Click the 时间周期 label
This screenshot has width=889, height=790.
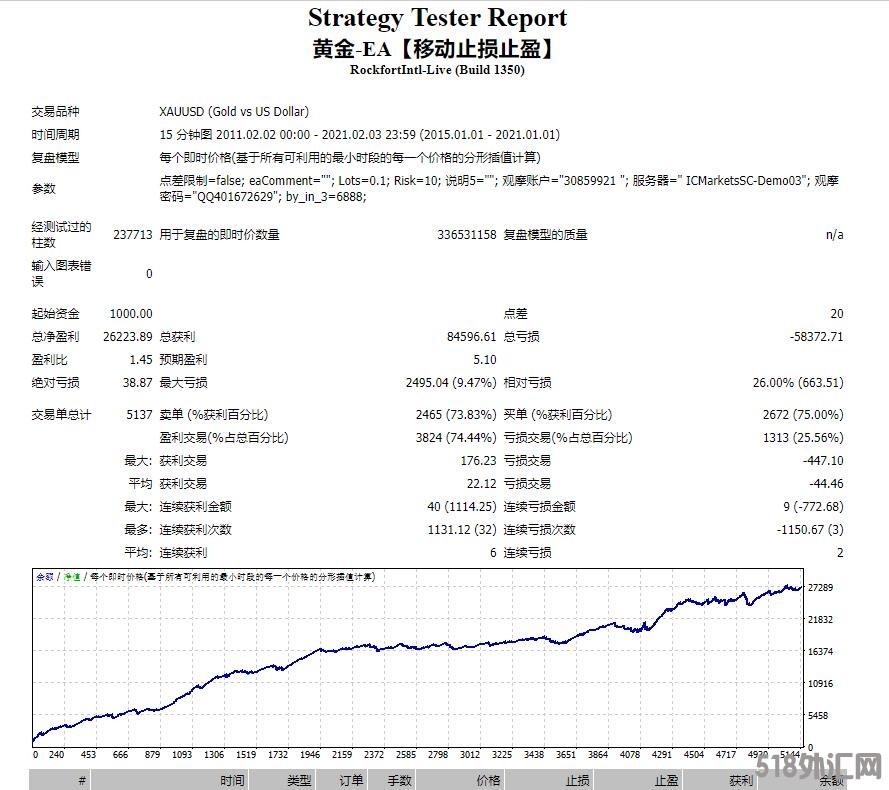pos(55,134)
